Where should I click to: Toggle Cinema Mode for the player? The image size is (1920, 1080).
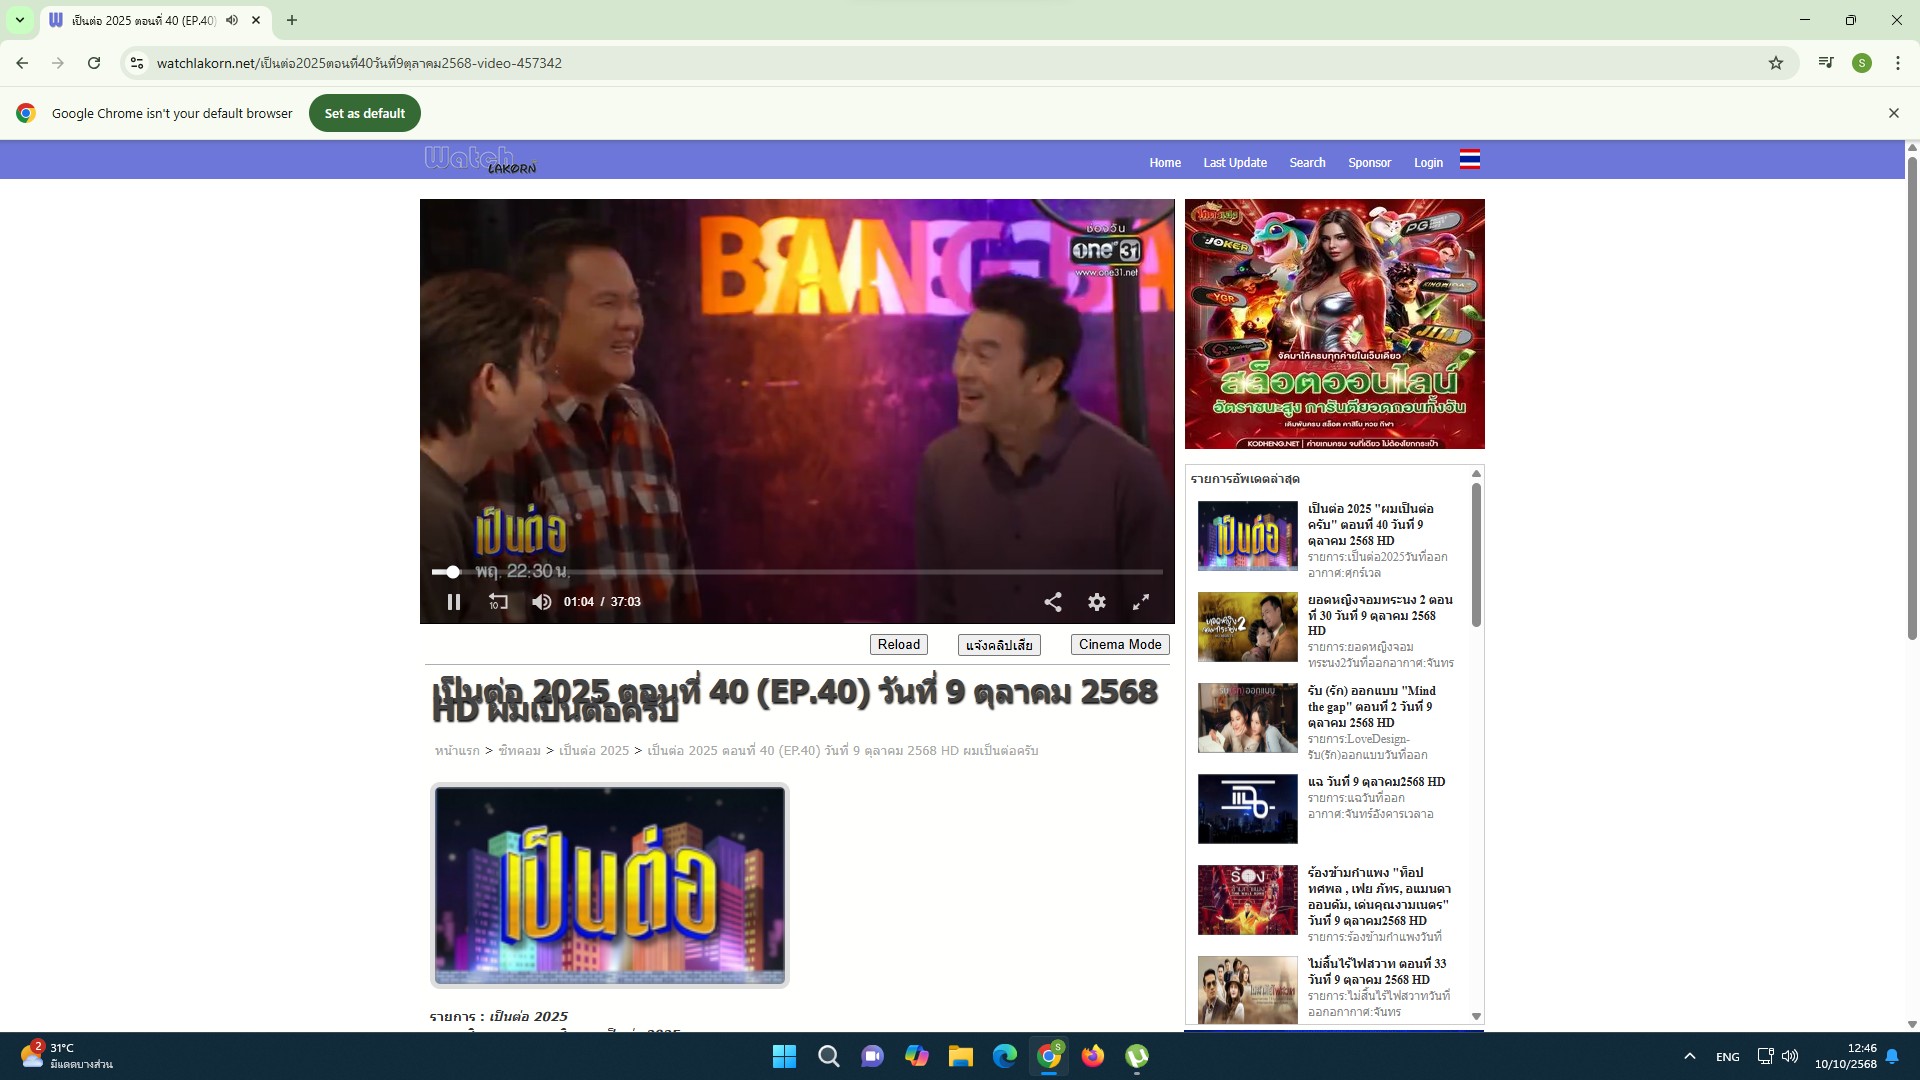click(1119, 645)
